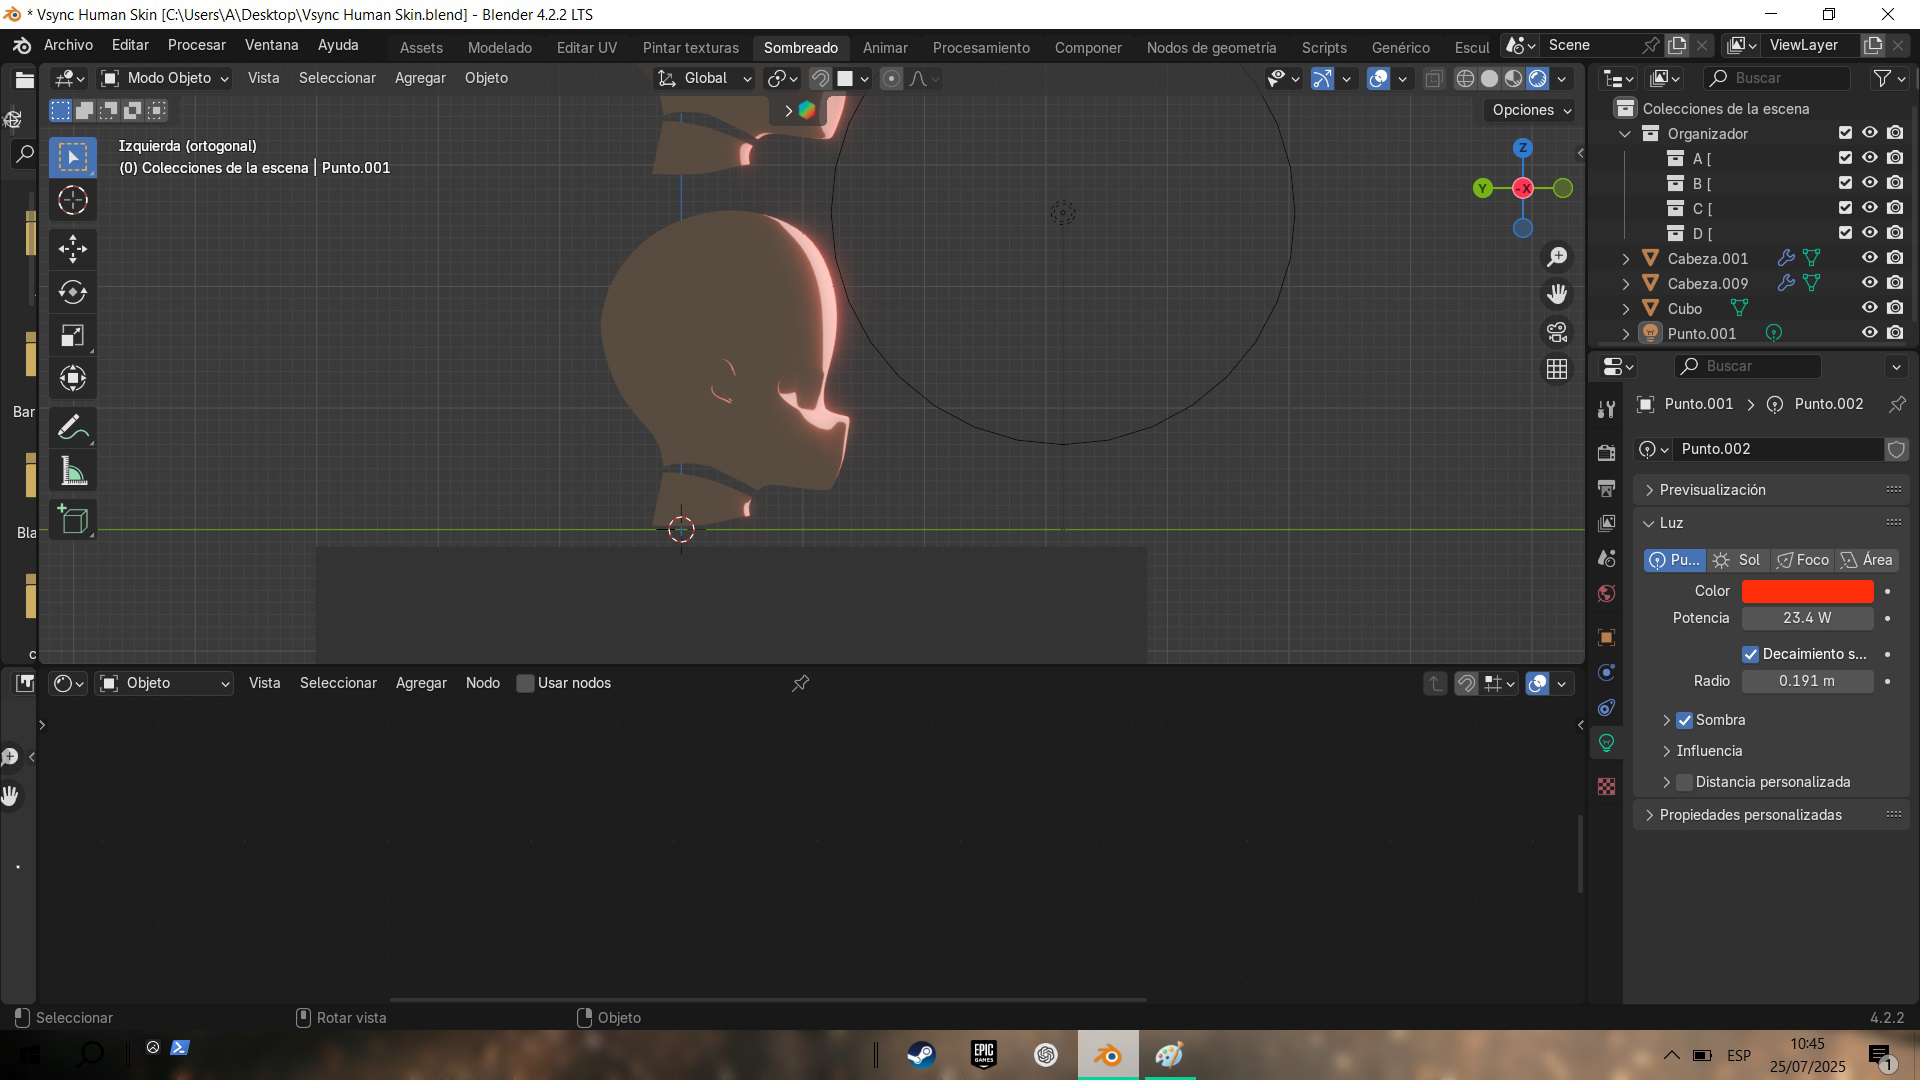Enable the Usar nodos checkbox
Viewport: 1924px width, 1088px height.
click(526, 685)
